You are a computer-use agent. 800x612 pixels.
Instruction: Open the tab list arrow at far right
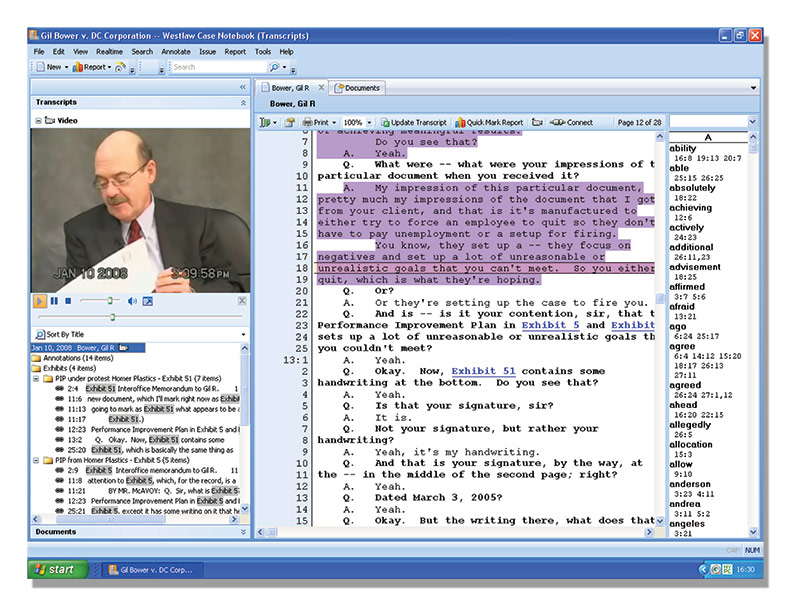point(753,88)
